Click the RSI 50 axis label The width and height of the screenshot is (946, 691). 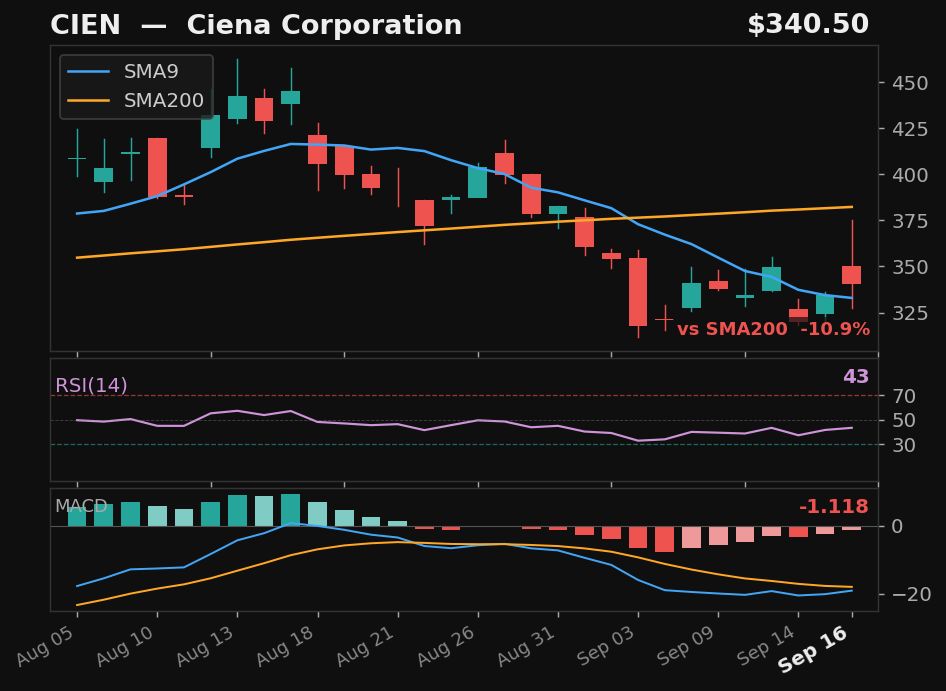(904, 421)
